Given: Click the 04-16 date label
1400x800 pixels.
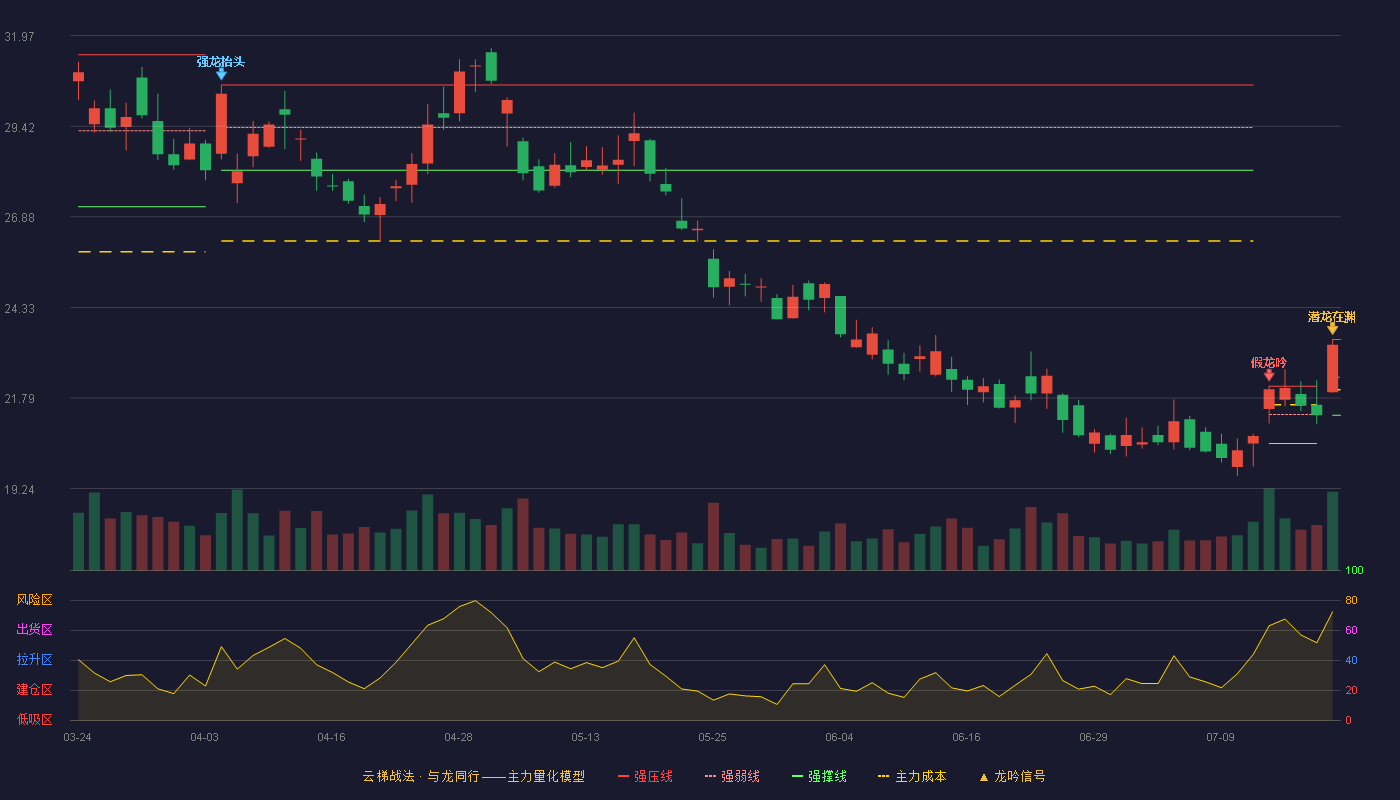Looking at the screenshot, I should 331,737.
